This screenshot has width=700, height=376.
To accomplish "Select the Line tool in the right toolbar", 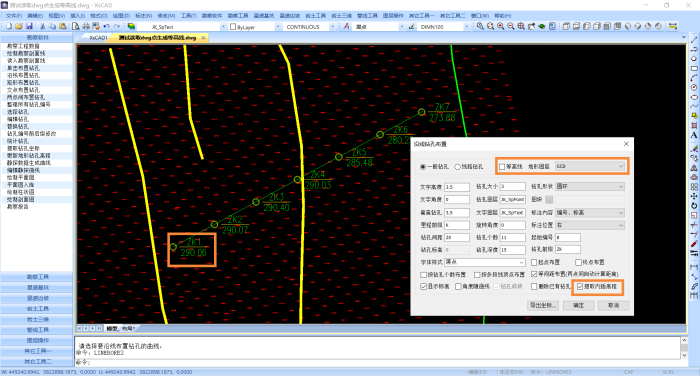I will coord(694,40).
